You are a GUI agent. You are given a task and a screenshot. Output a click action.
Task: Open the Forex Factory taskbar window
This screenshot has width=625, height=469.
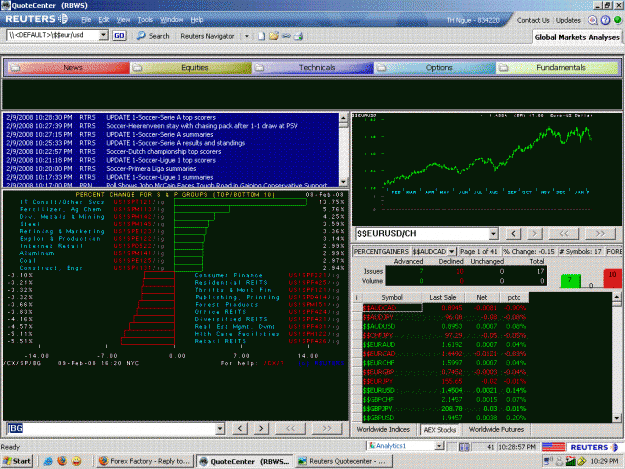(x=144, y=461)
